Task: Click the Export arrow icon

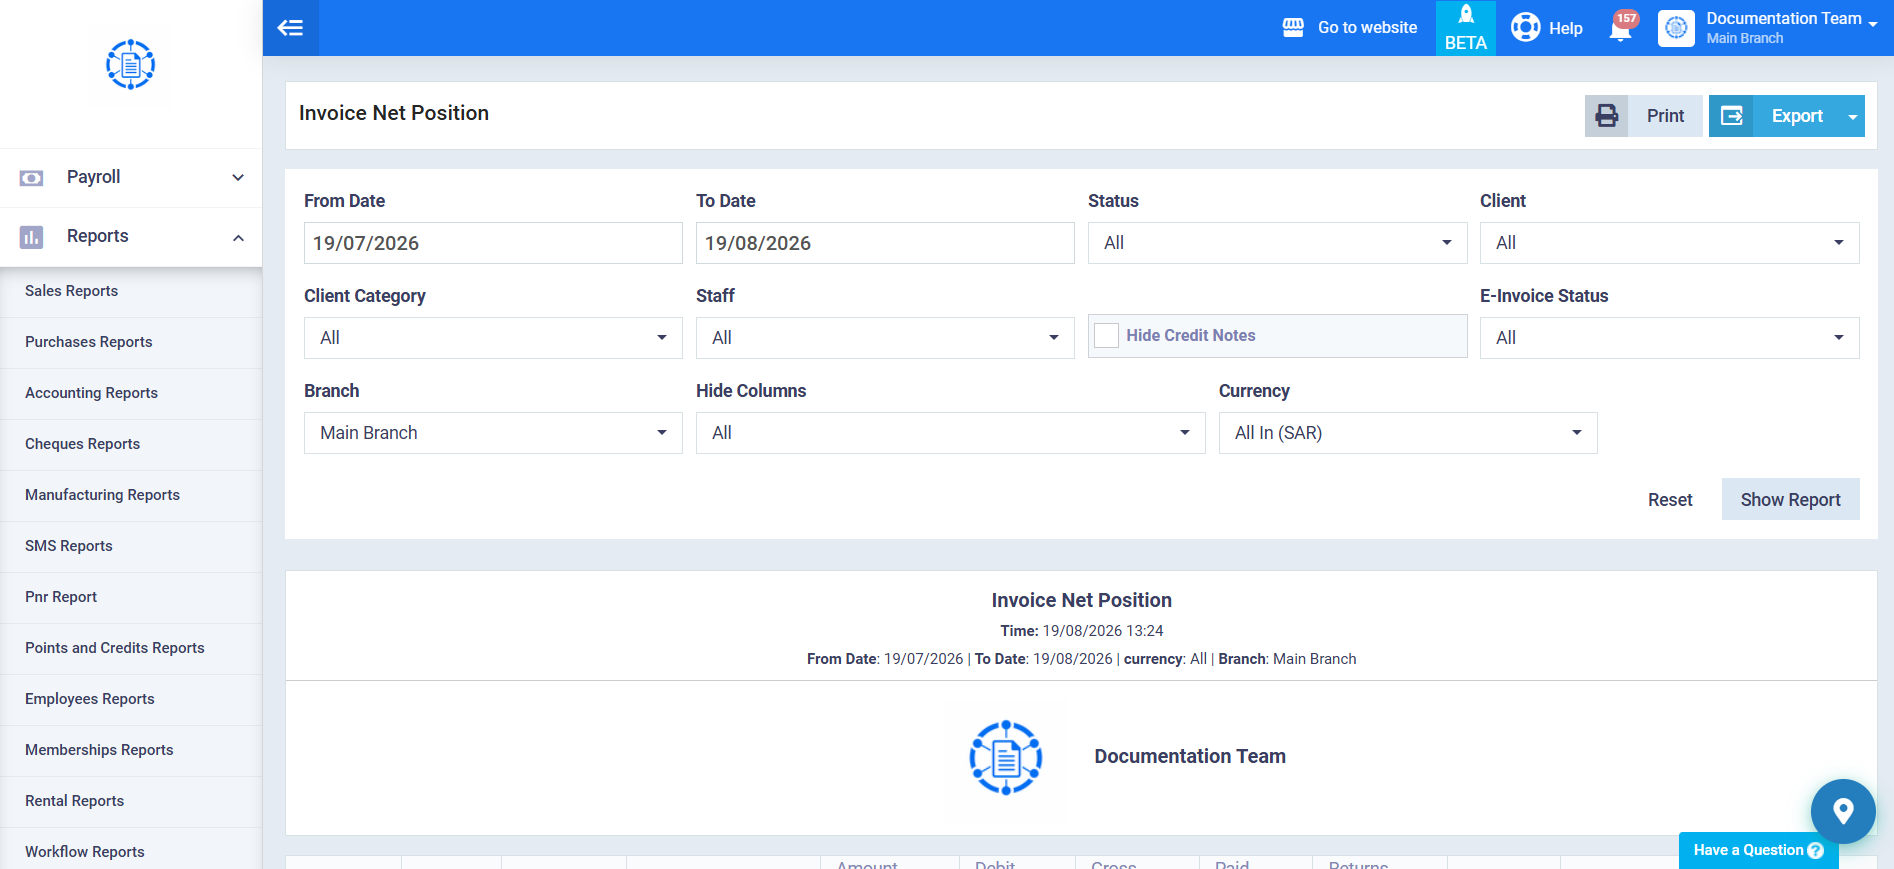Action: coord(1731,116)
